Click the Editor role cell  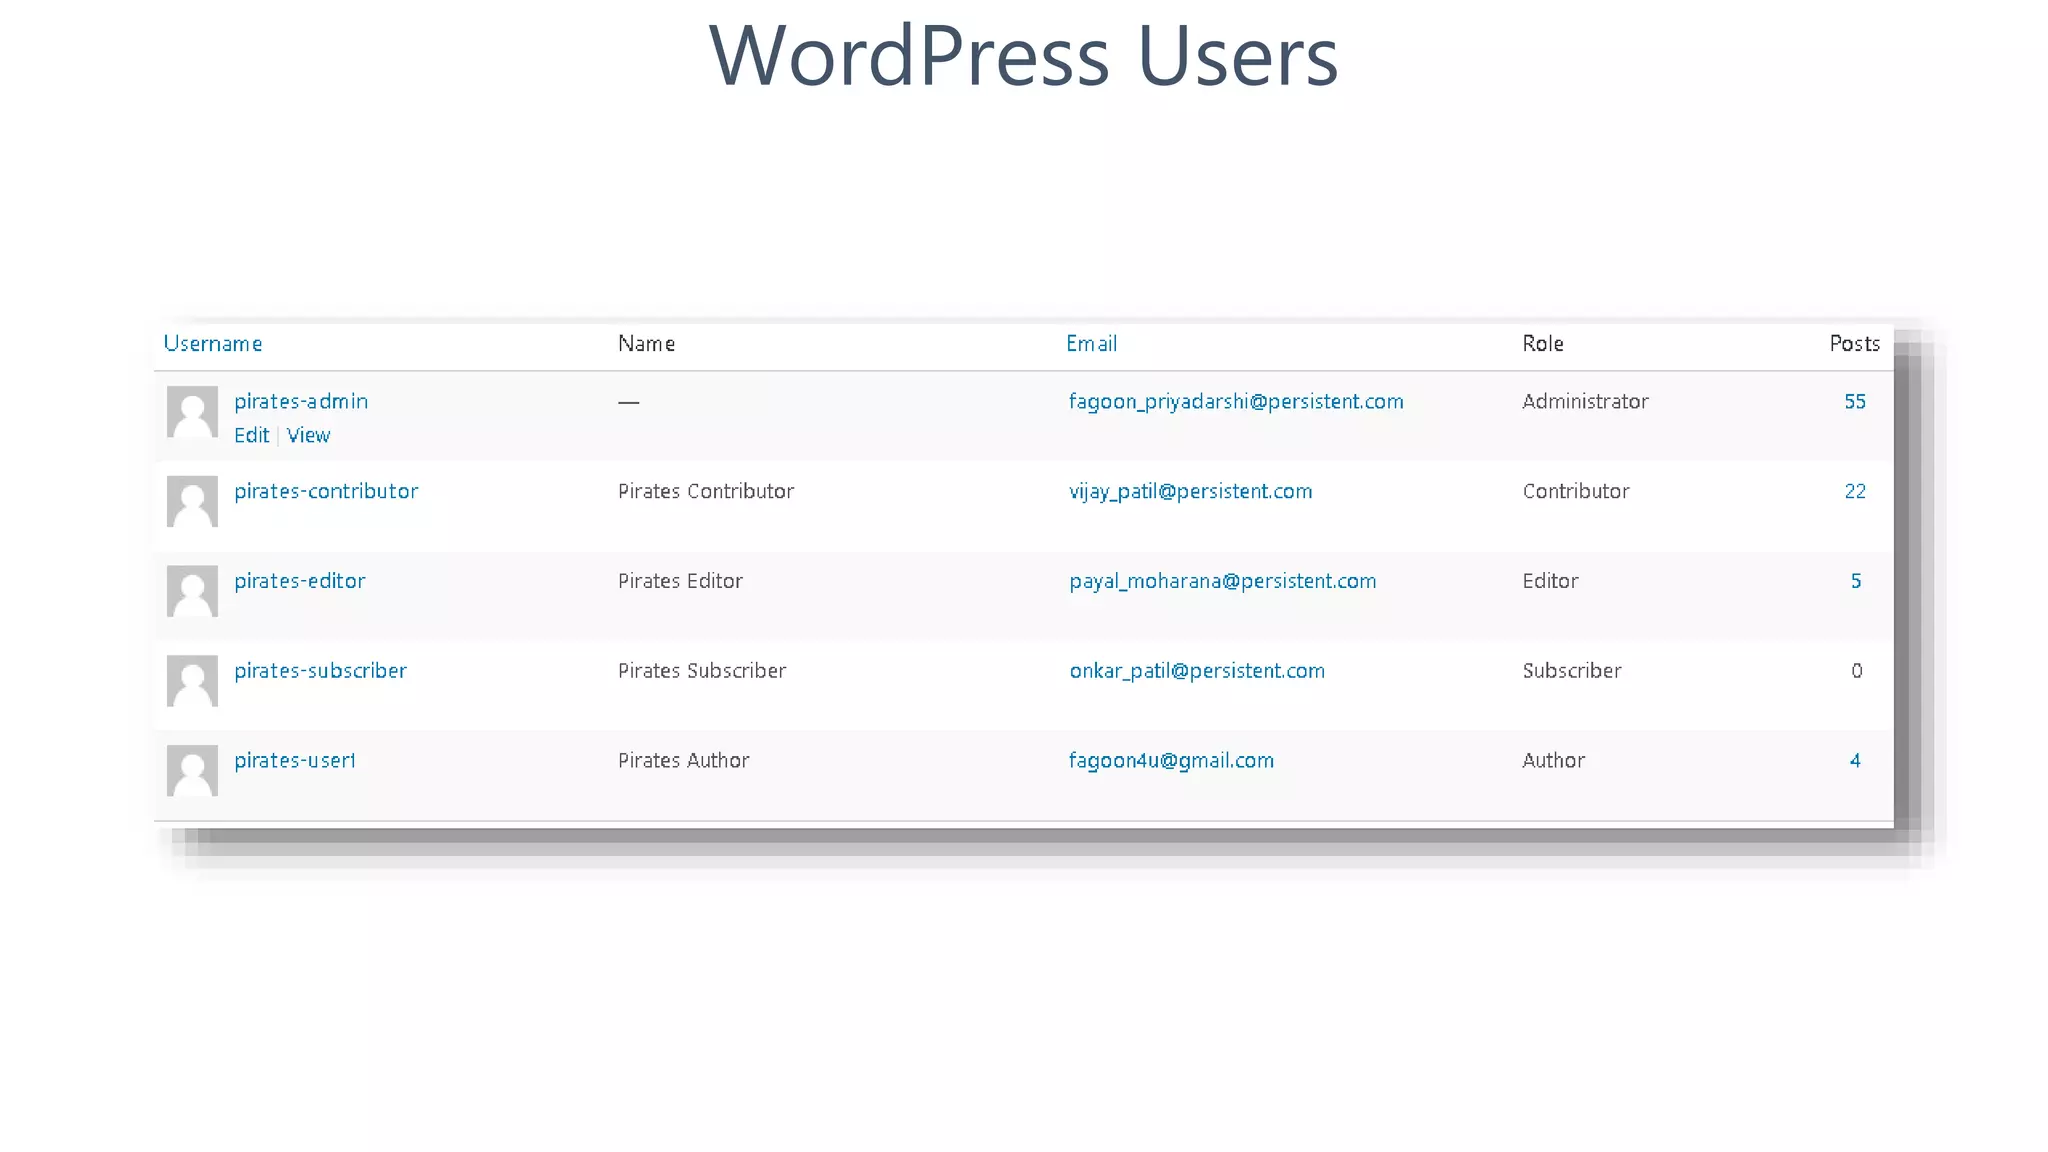coord(1550,581)
